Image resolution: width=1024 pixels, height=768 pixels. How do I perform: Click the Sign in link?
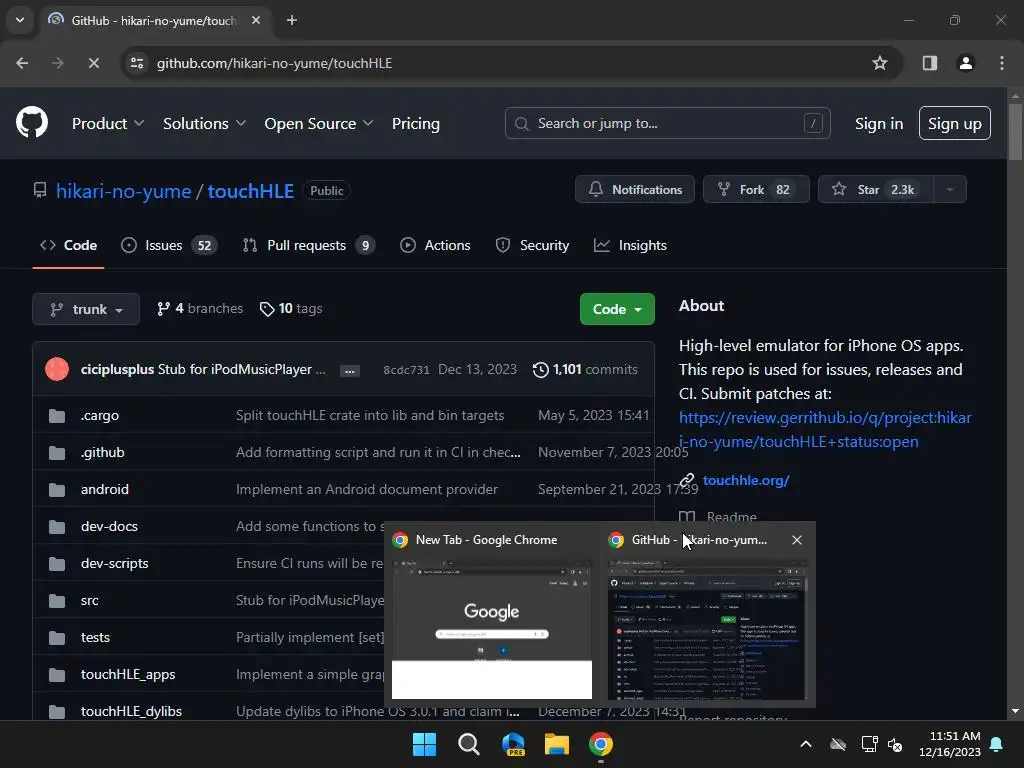pyautogui.click(x=878, y=123)
